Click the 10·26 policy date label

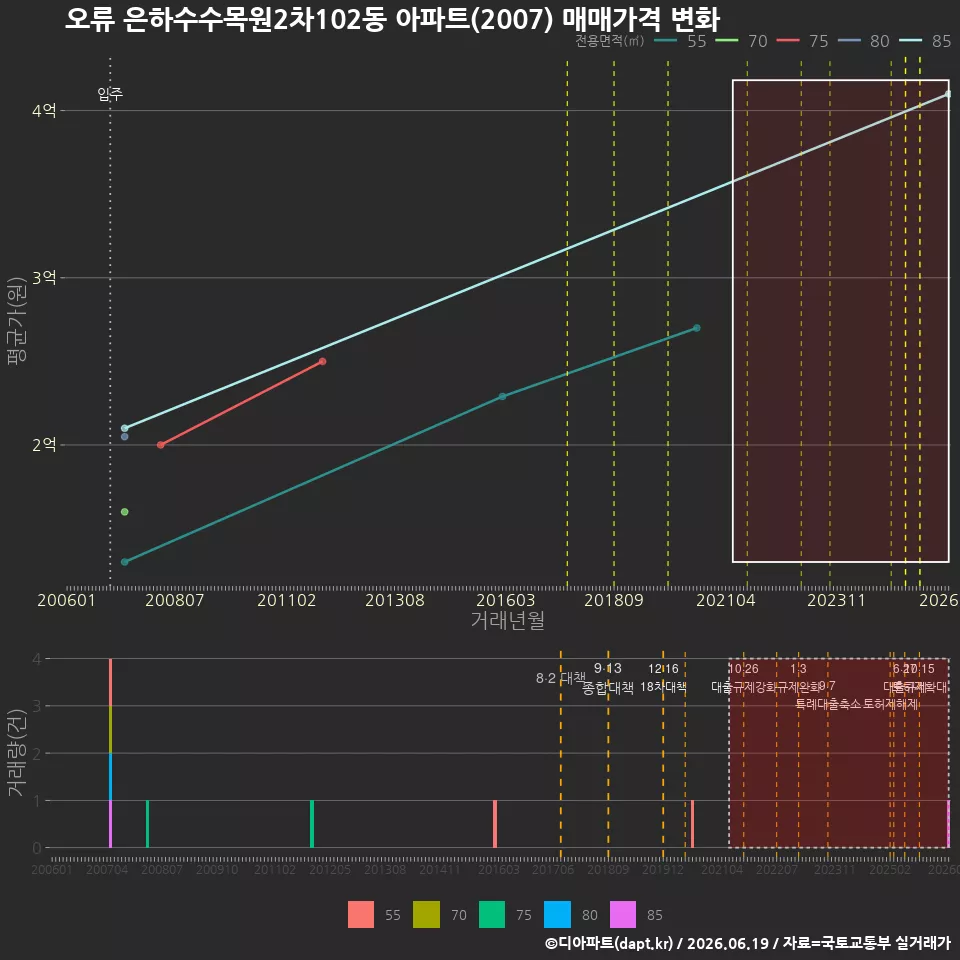(x=743, y=669)
